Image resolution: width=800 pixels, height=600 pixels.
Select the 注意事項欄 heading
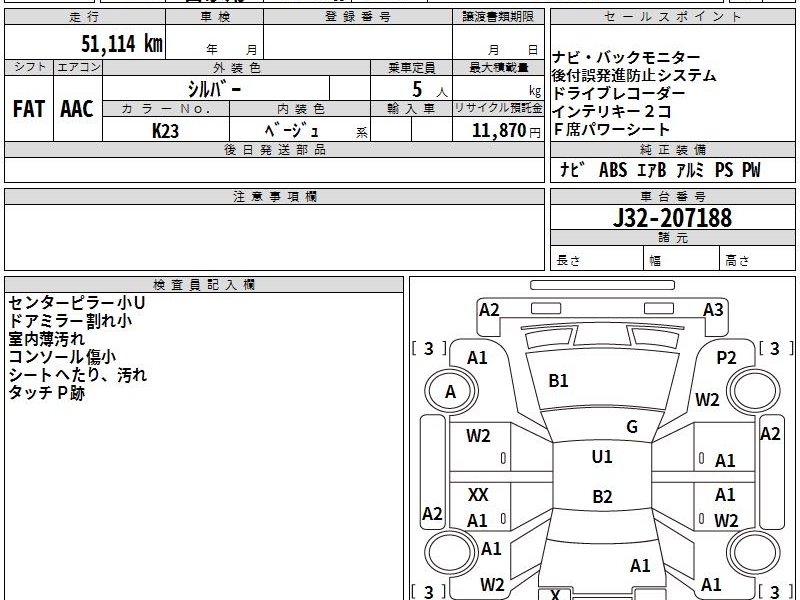(x=274, y=196)
